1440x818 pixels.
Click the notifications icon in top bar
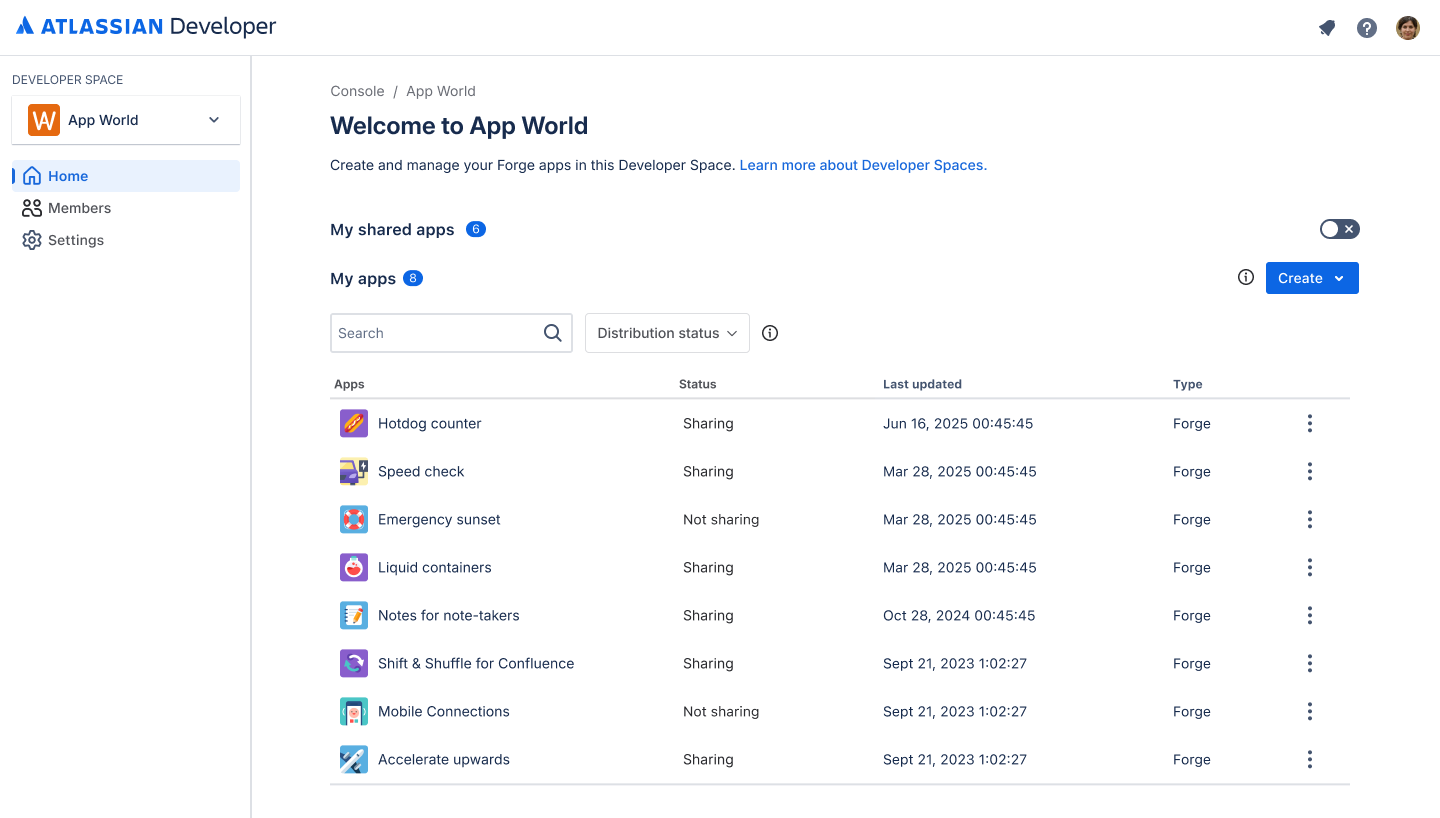[1327, 28]
